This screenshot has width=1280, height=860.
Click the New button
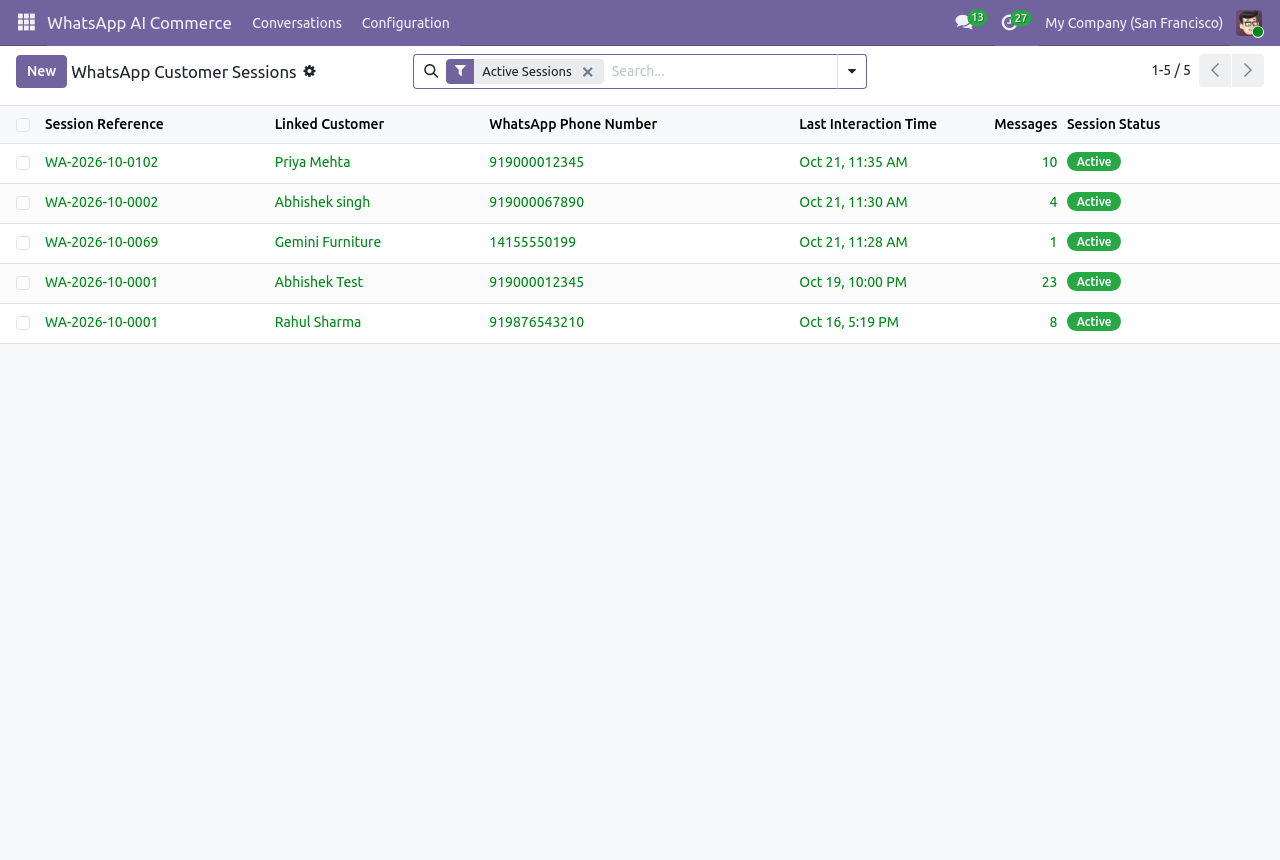coord(41,71)
